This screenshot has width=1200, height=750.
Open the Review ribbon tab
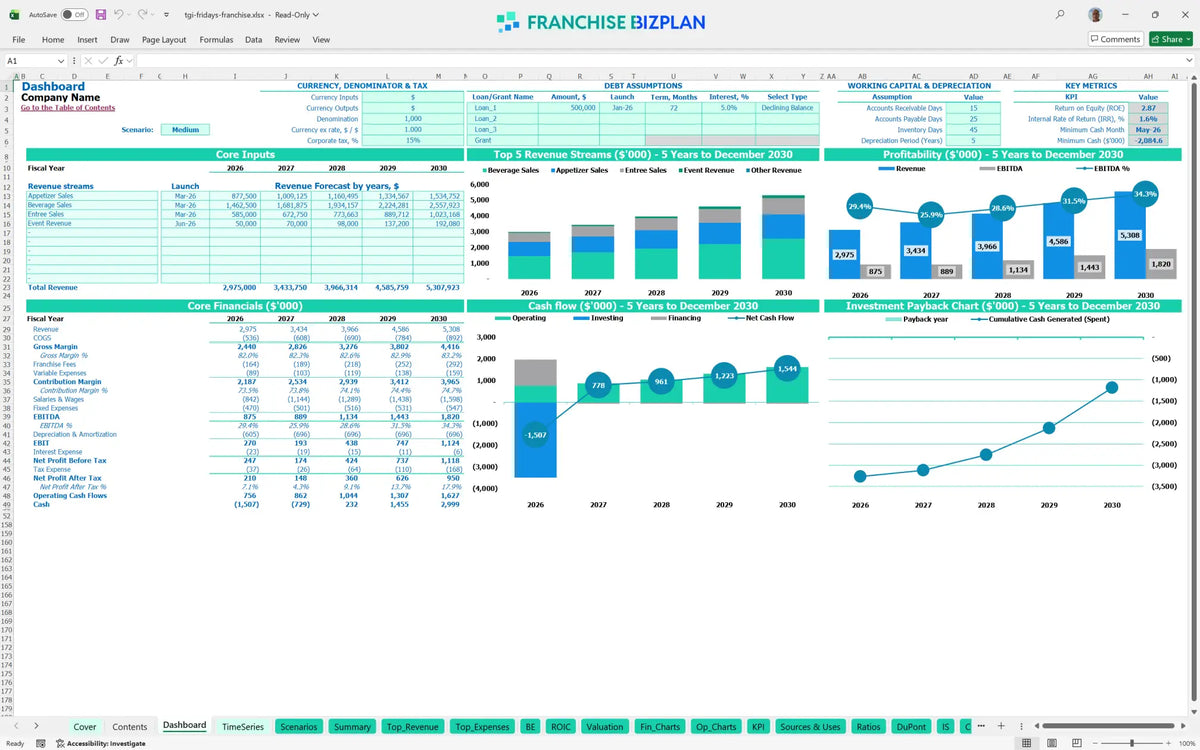click(287, 40)
